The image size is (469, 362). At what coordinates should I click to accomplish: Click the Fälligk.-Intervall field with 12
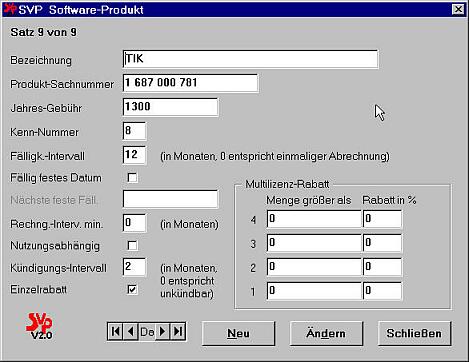tap(134, 155)
